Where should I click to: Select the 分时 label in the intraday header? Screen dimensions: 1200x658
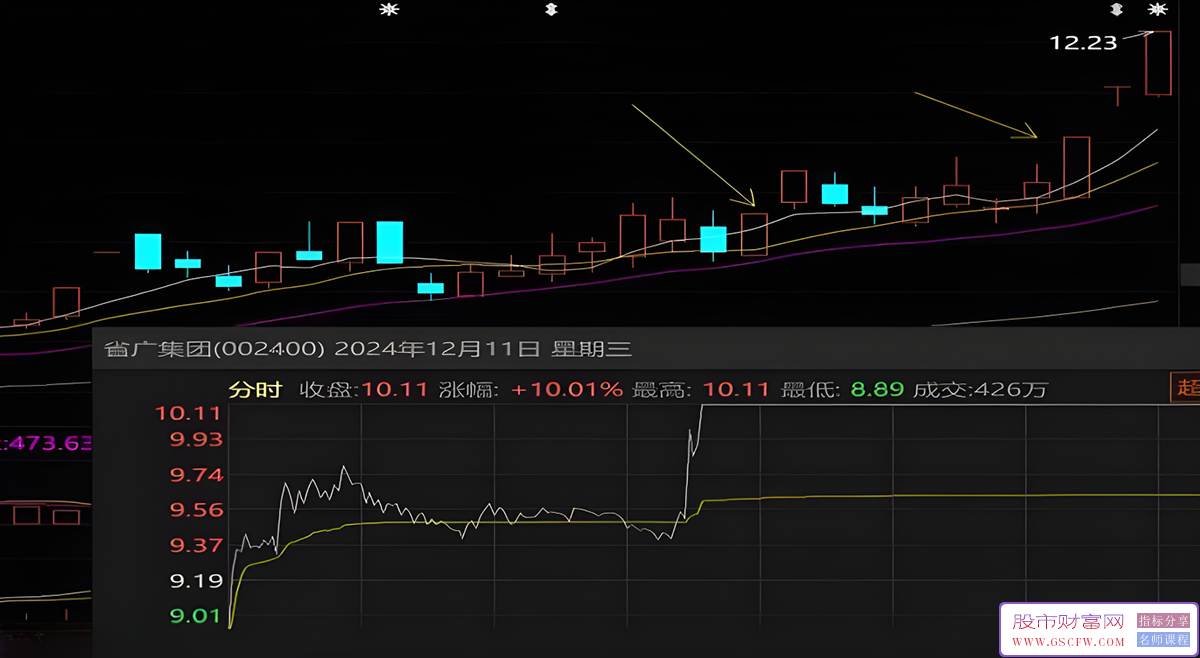click(255, 389)
